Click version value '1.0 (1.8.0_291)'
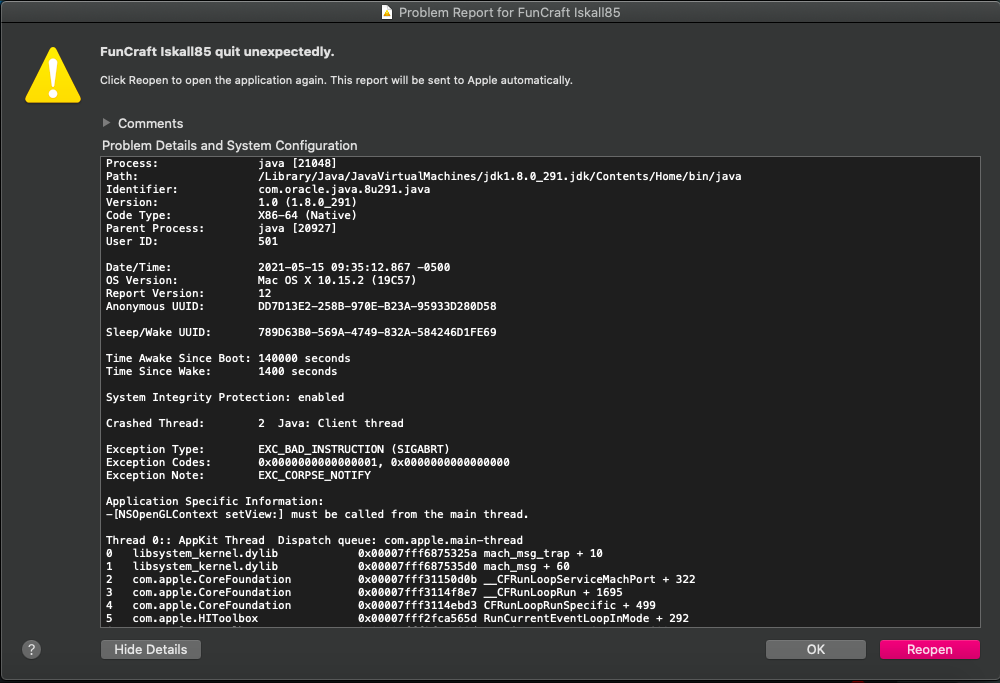This screenshot has height=683, width=1000. point(307,202)
